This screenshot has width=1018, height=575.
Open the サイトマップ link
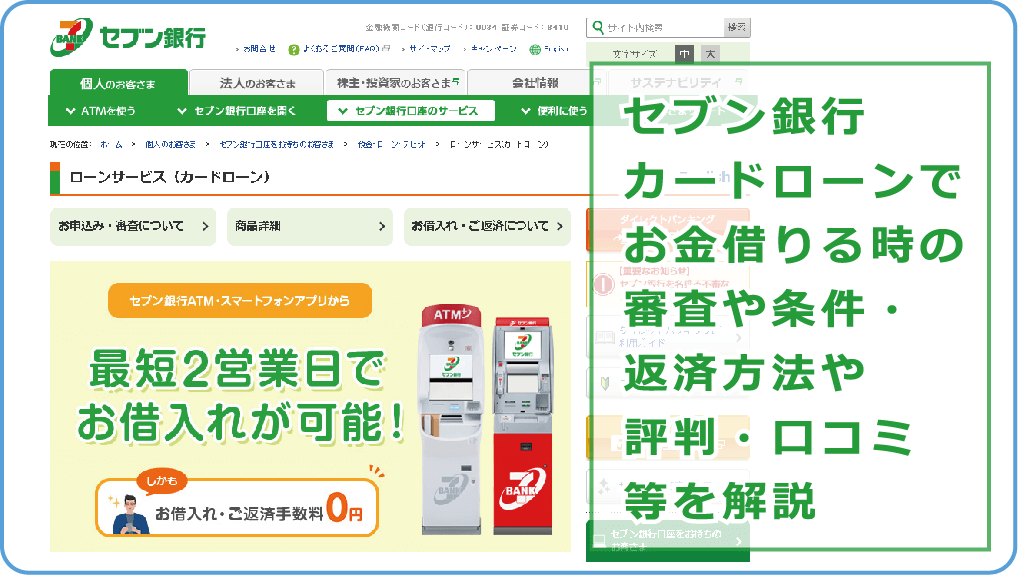(x=429, y=49)
